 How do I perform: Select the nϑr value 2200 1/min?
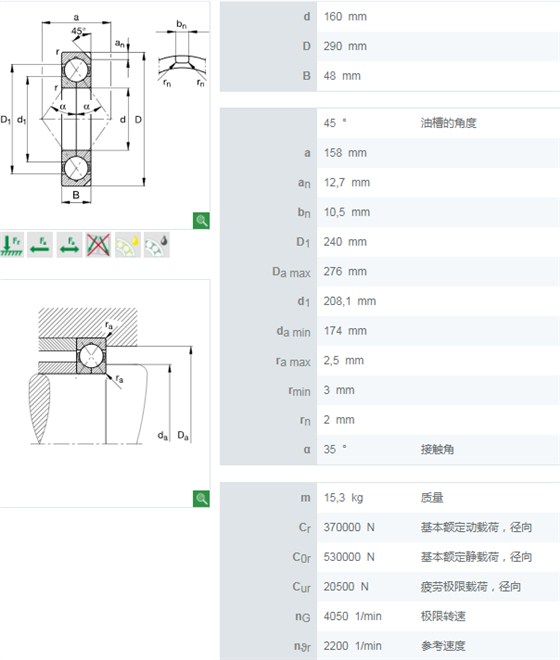coord(353,646)
